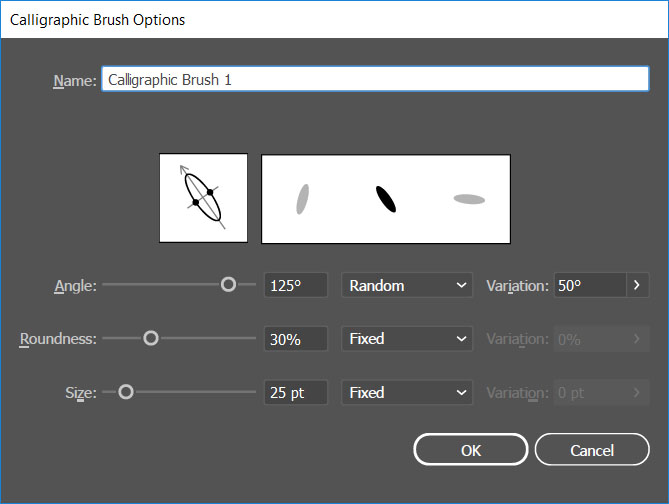Image resolution: width=669 pixels, height=504 pixels.
Task: Click the upper-right black roundness handle on the ellipse
Action: coord(210,192)
